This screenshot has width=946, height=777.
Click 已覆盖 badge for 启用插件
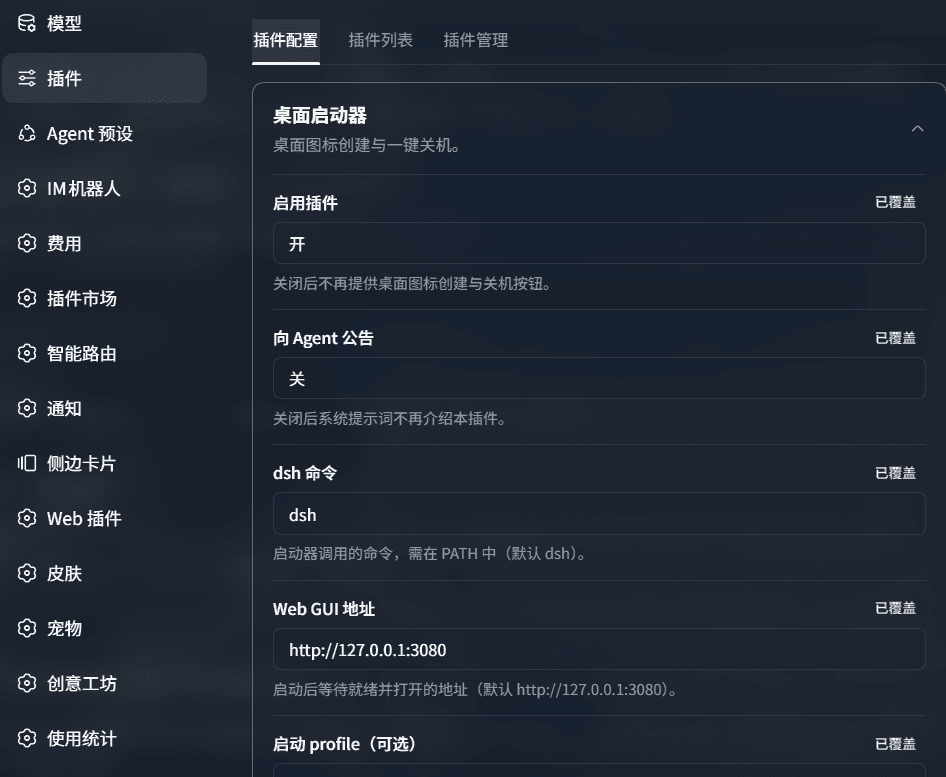tap(895, 202)
